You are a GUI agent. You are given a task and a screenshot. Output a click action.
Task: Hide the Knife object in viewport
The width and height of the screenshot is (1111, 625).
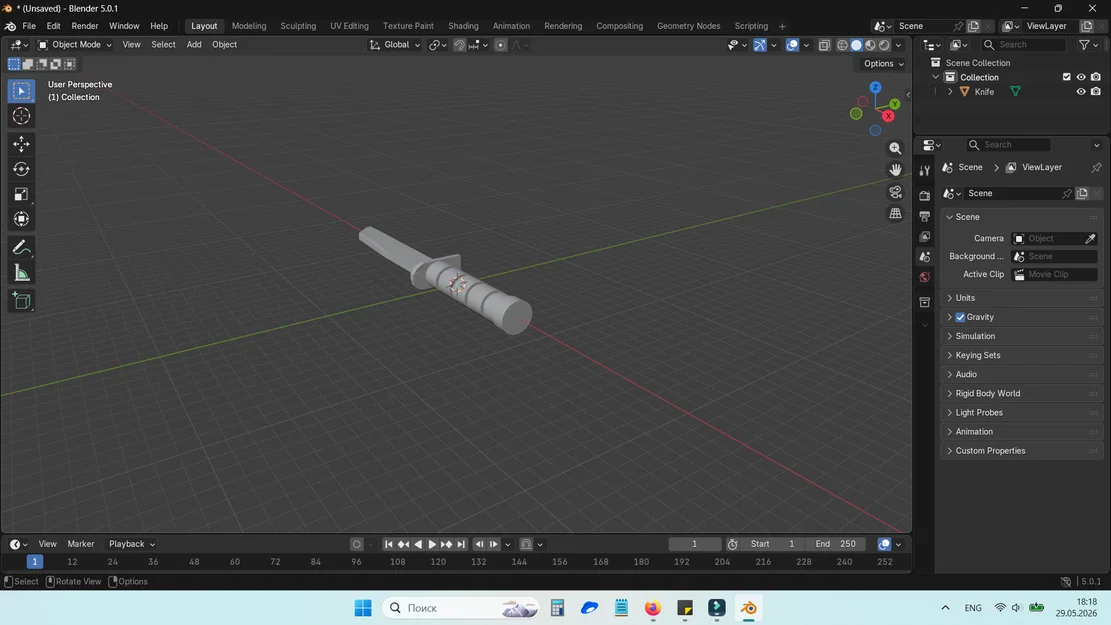1081,91
